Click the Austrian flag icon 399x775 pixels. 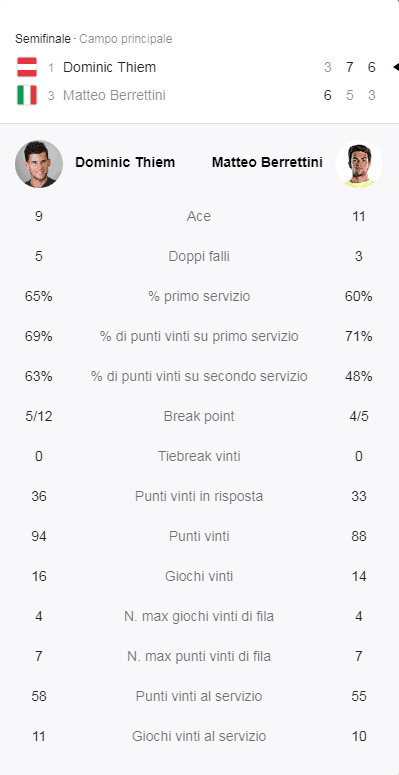27,67
